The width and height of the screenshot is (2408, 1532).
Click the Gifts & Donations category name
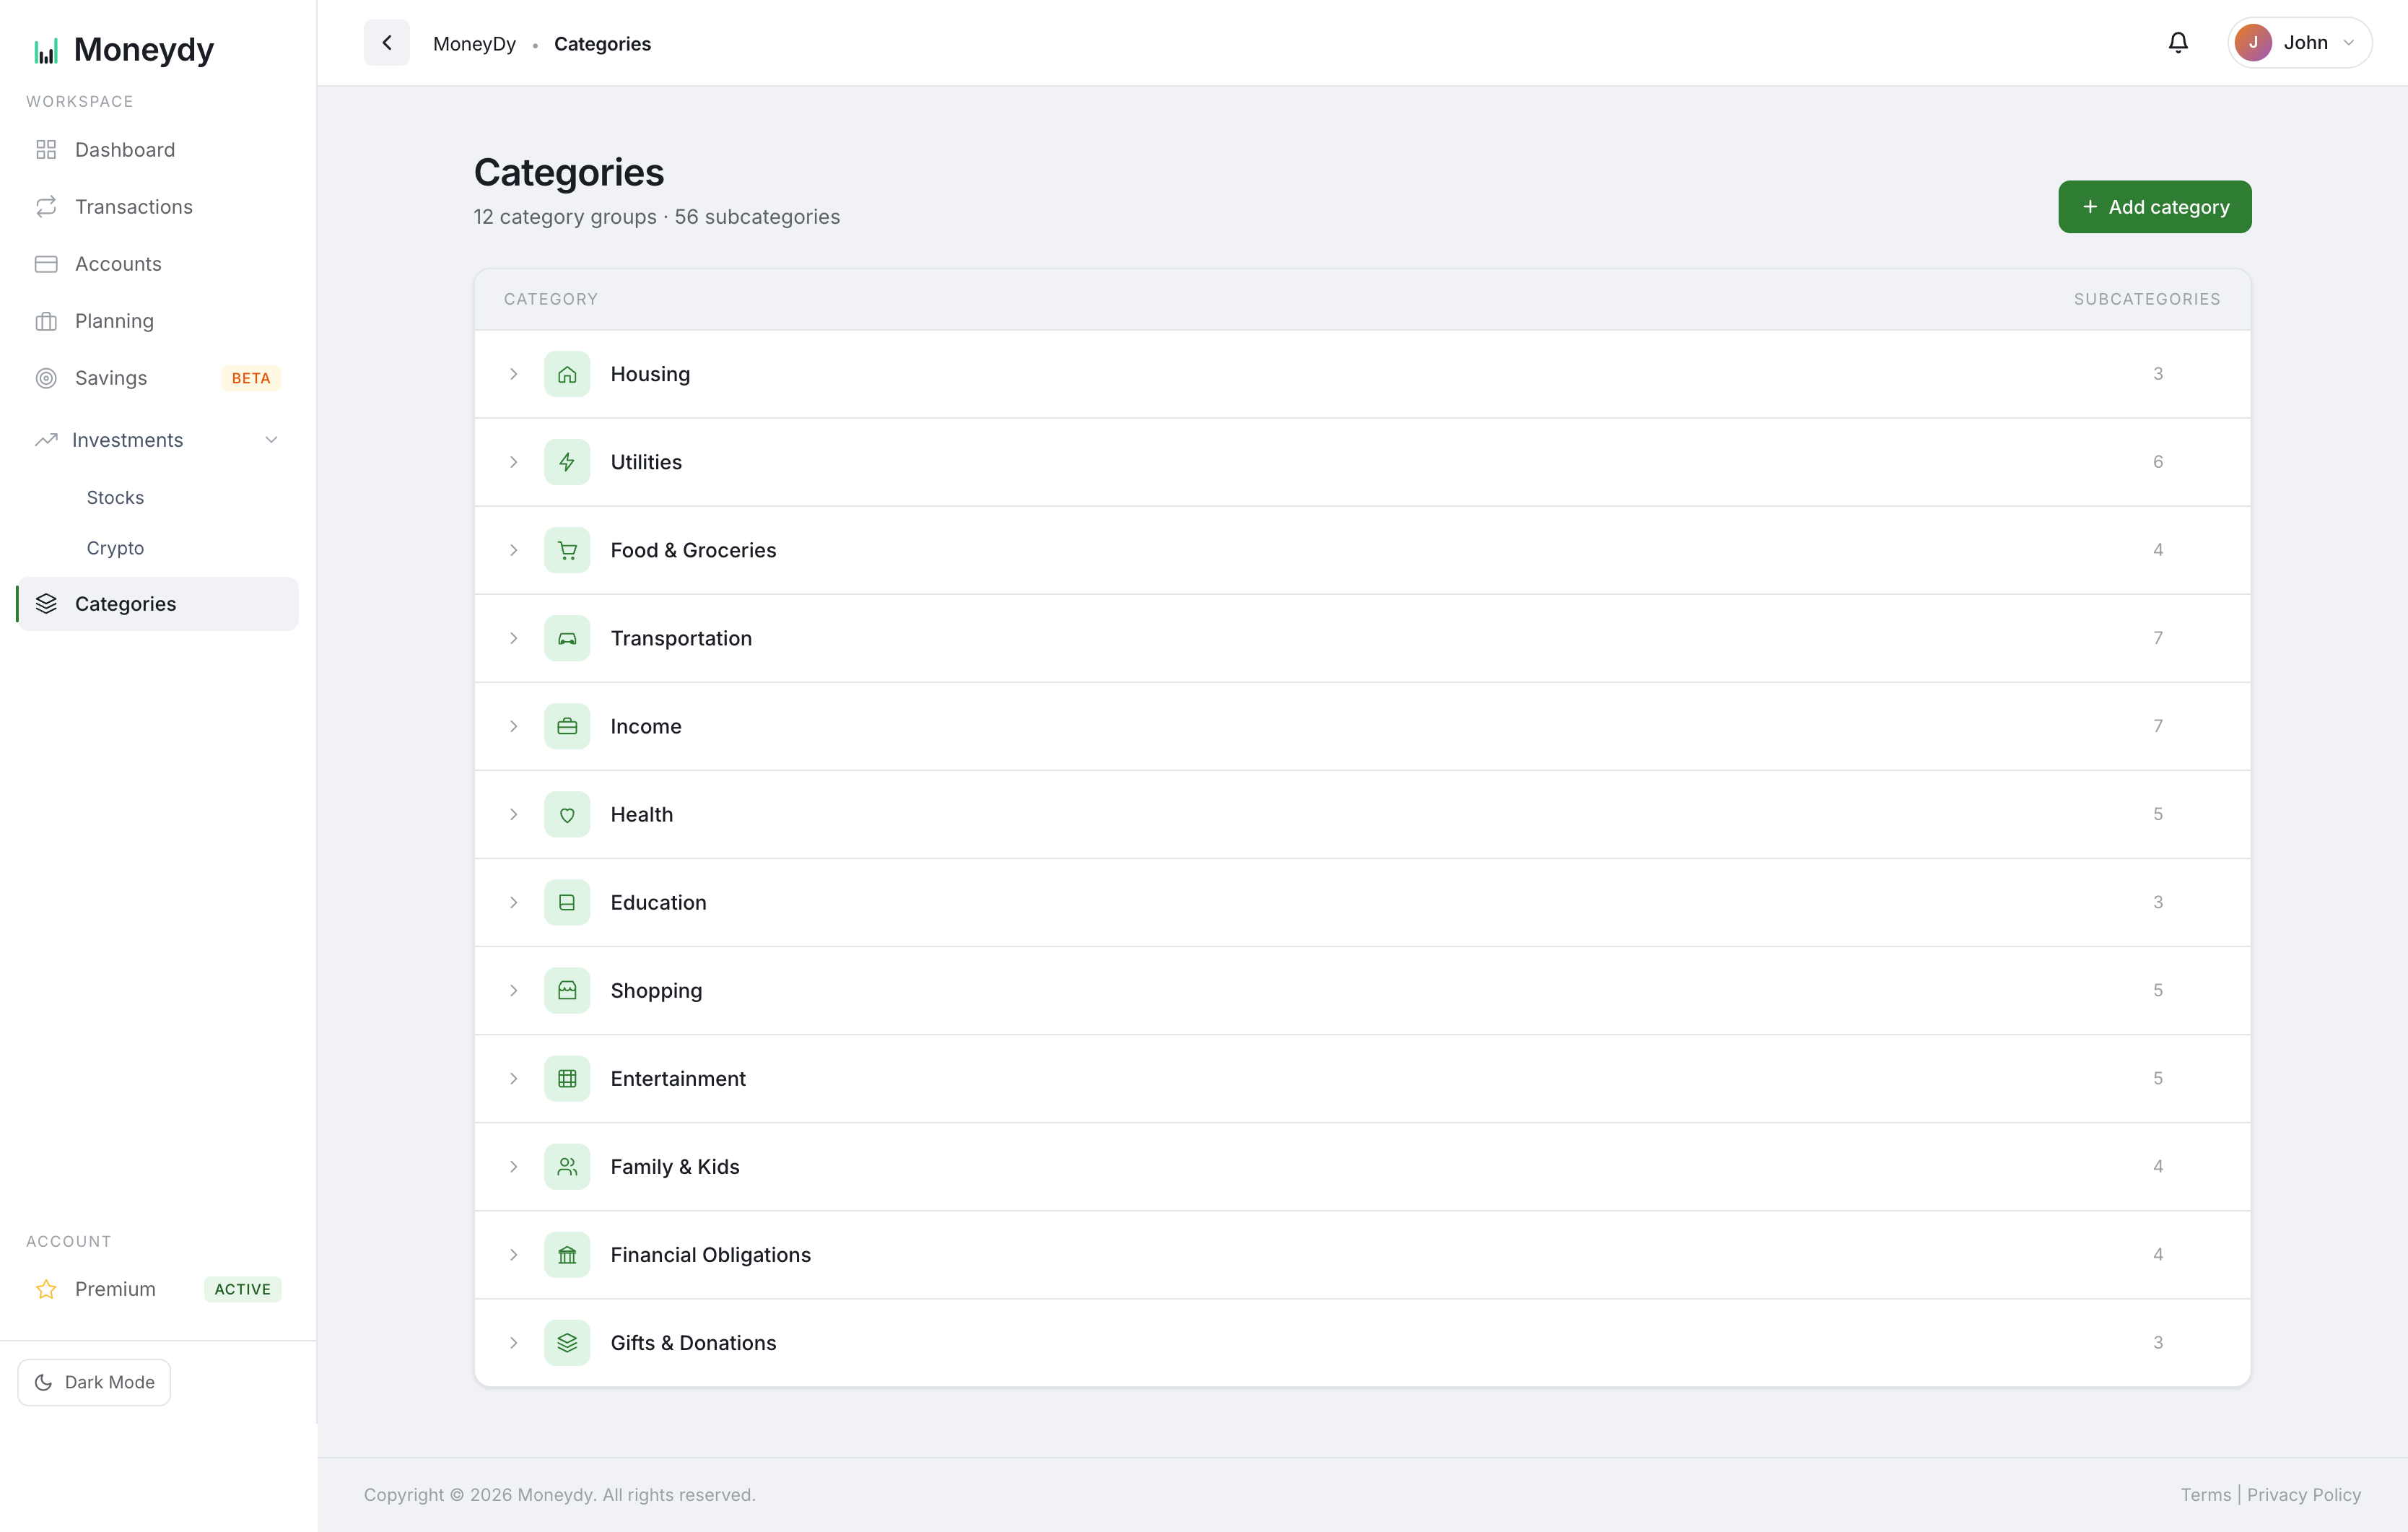point(693,1343)
